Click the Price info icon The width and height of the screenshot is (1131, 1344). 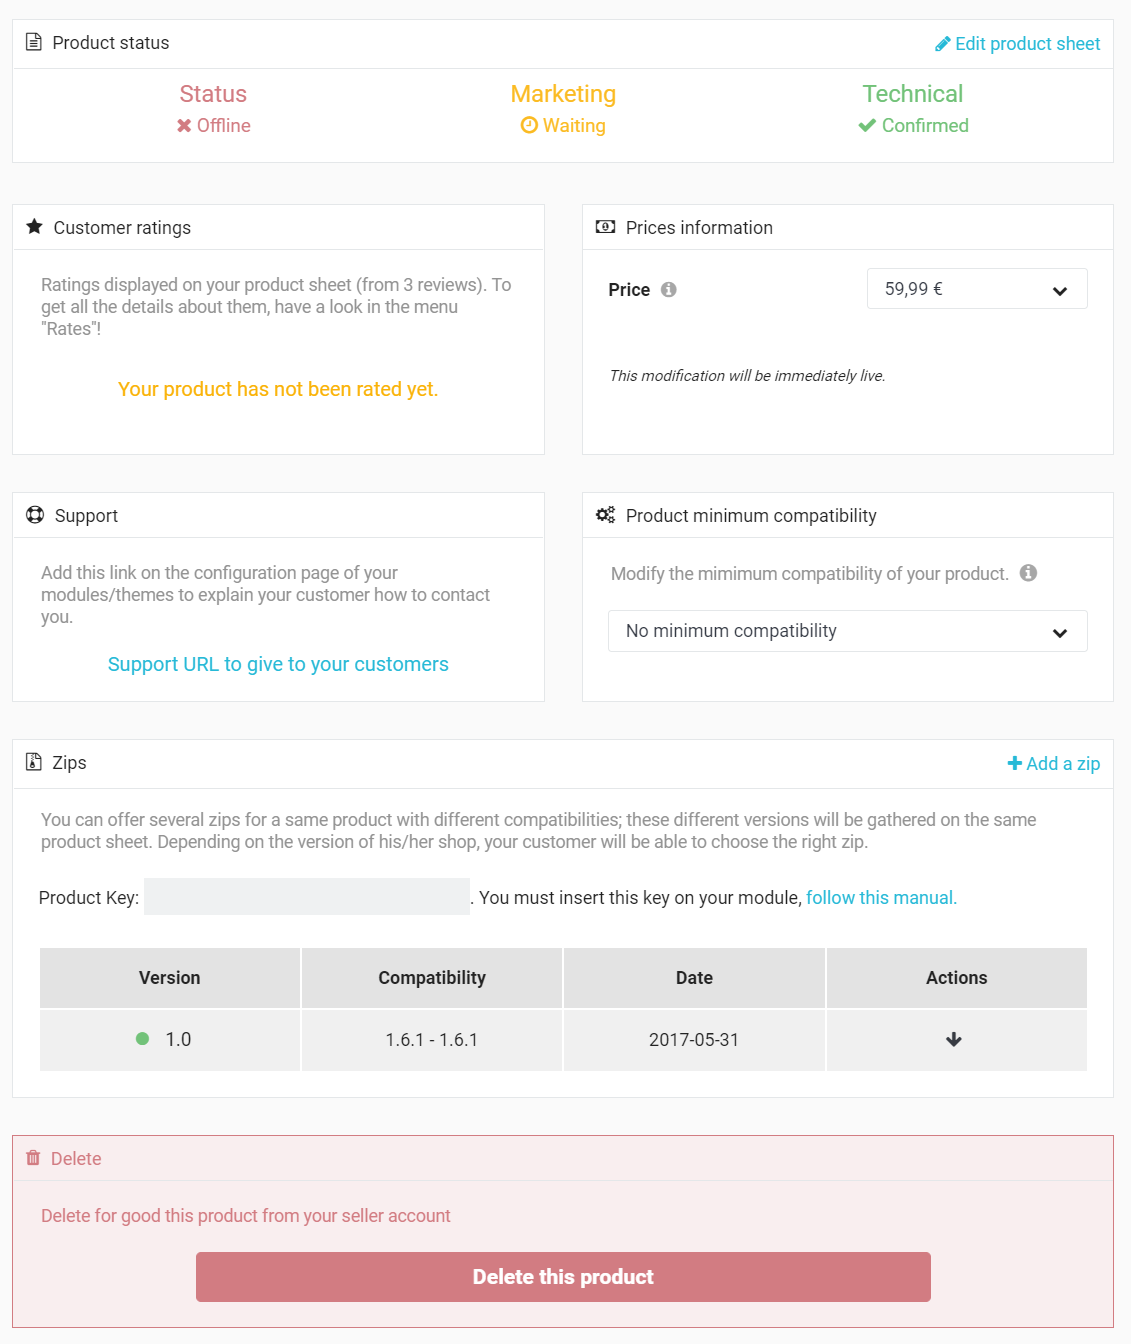click(669, 289)
